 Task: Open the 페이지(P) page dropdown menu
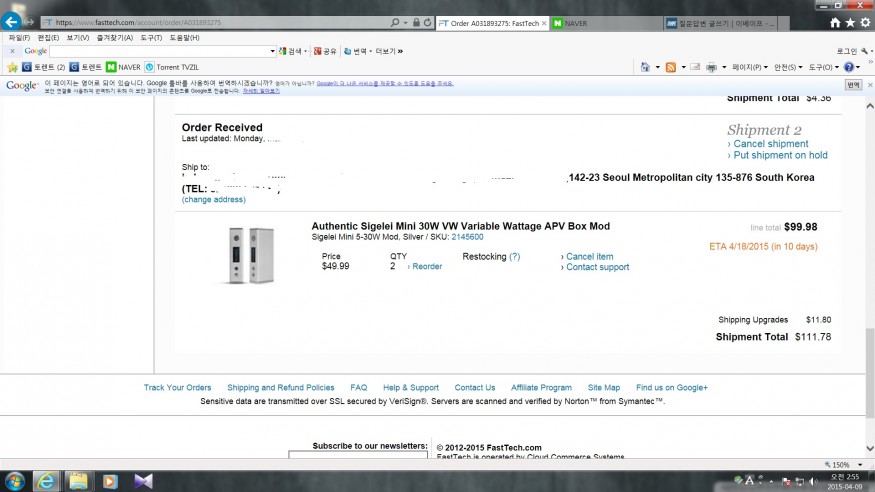750,67
